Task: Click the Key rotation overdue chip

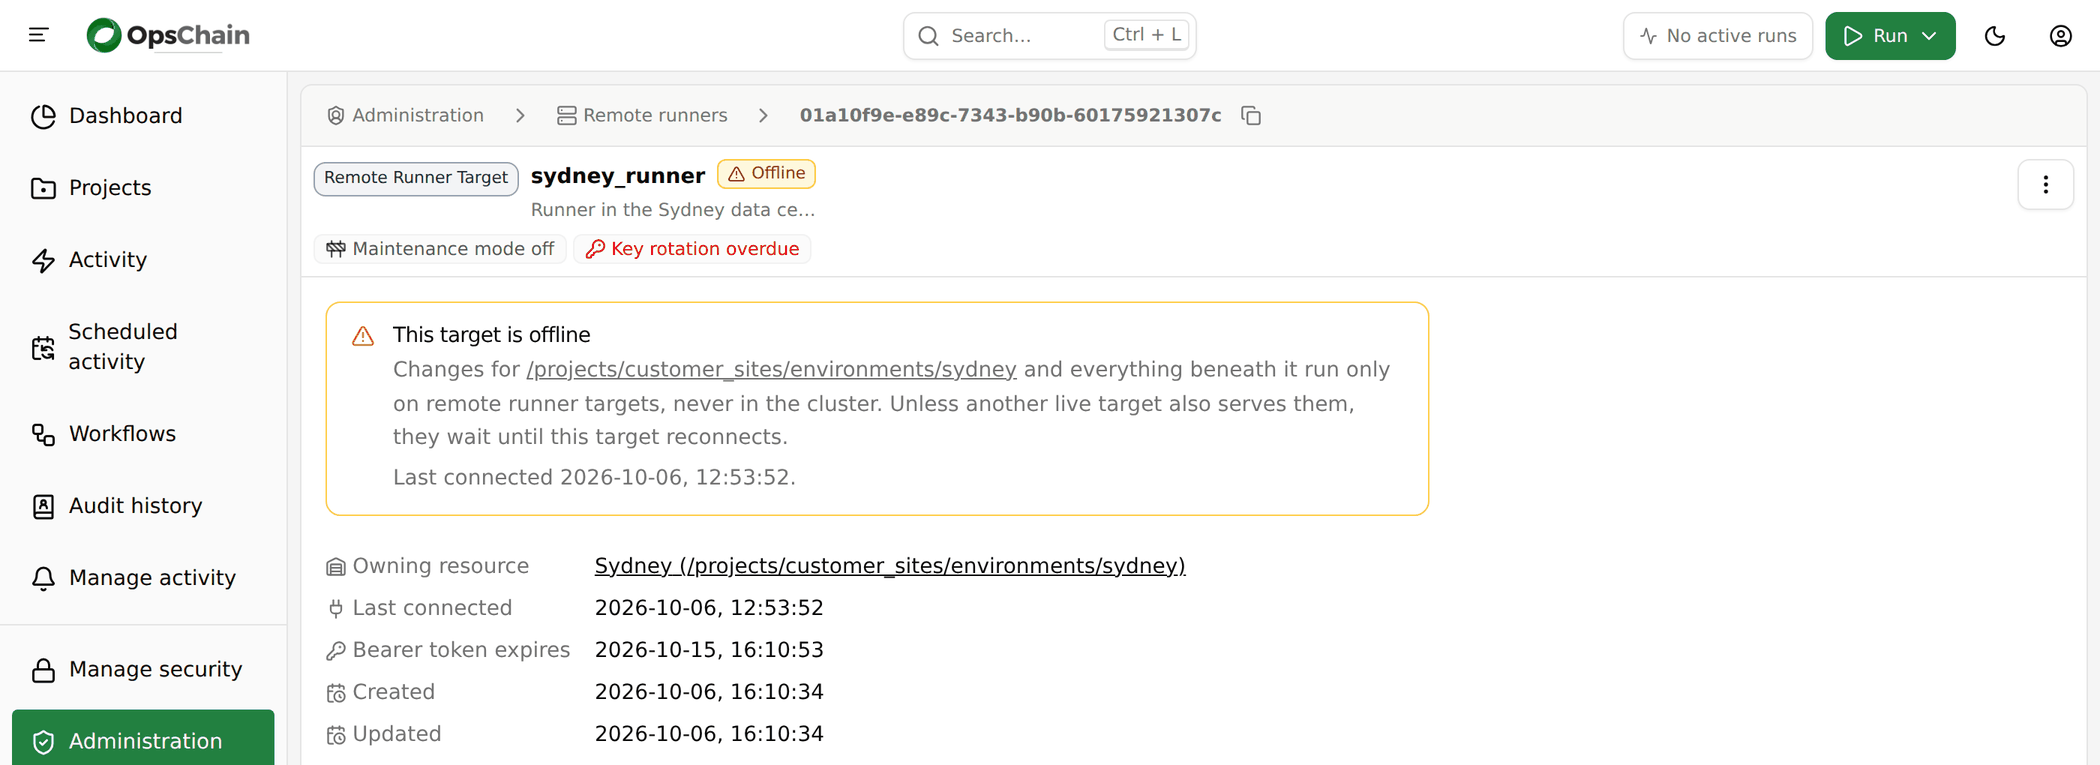Action: pyautogui.click(x=692, y=249)
